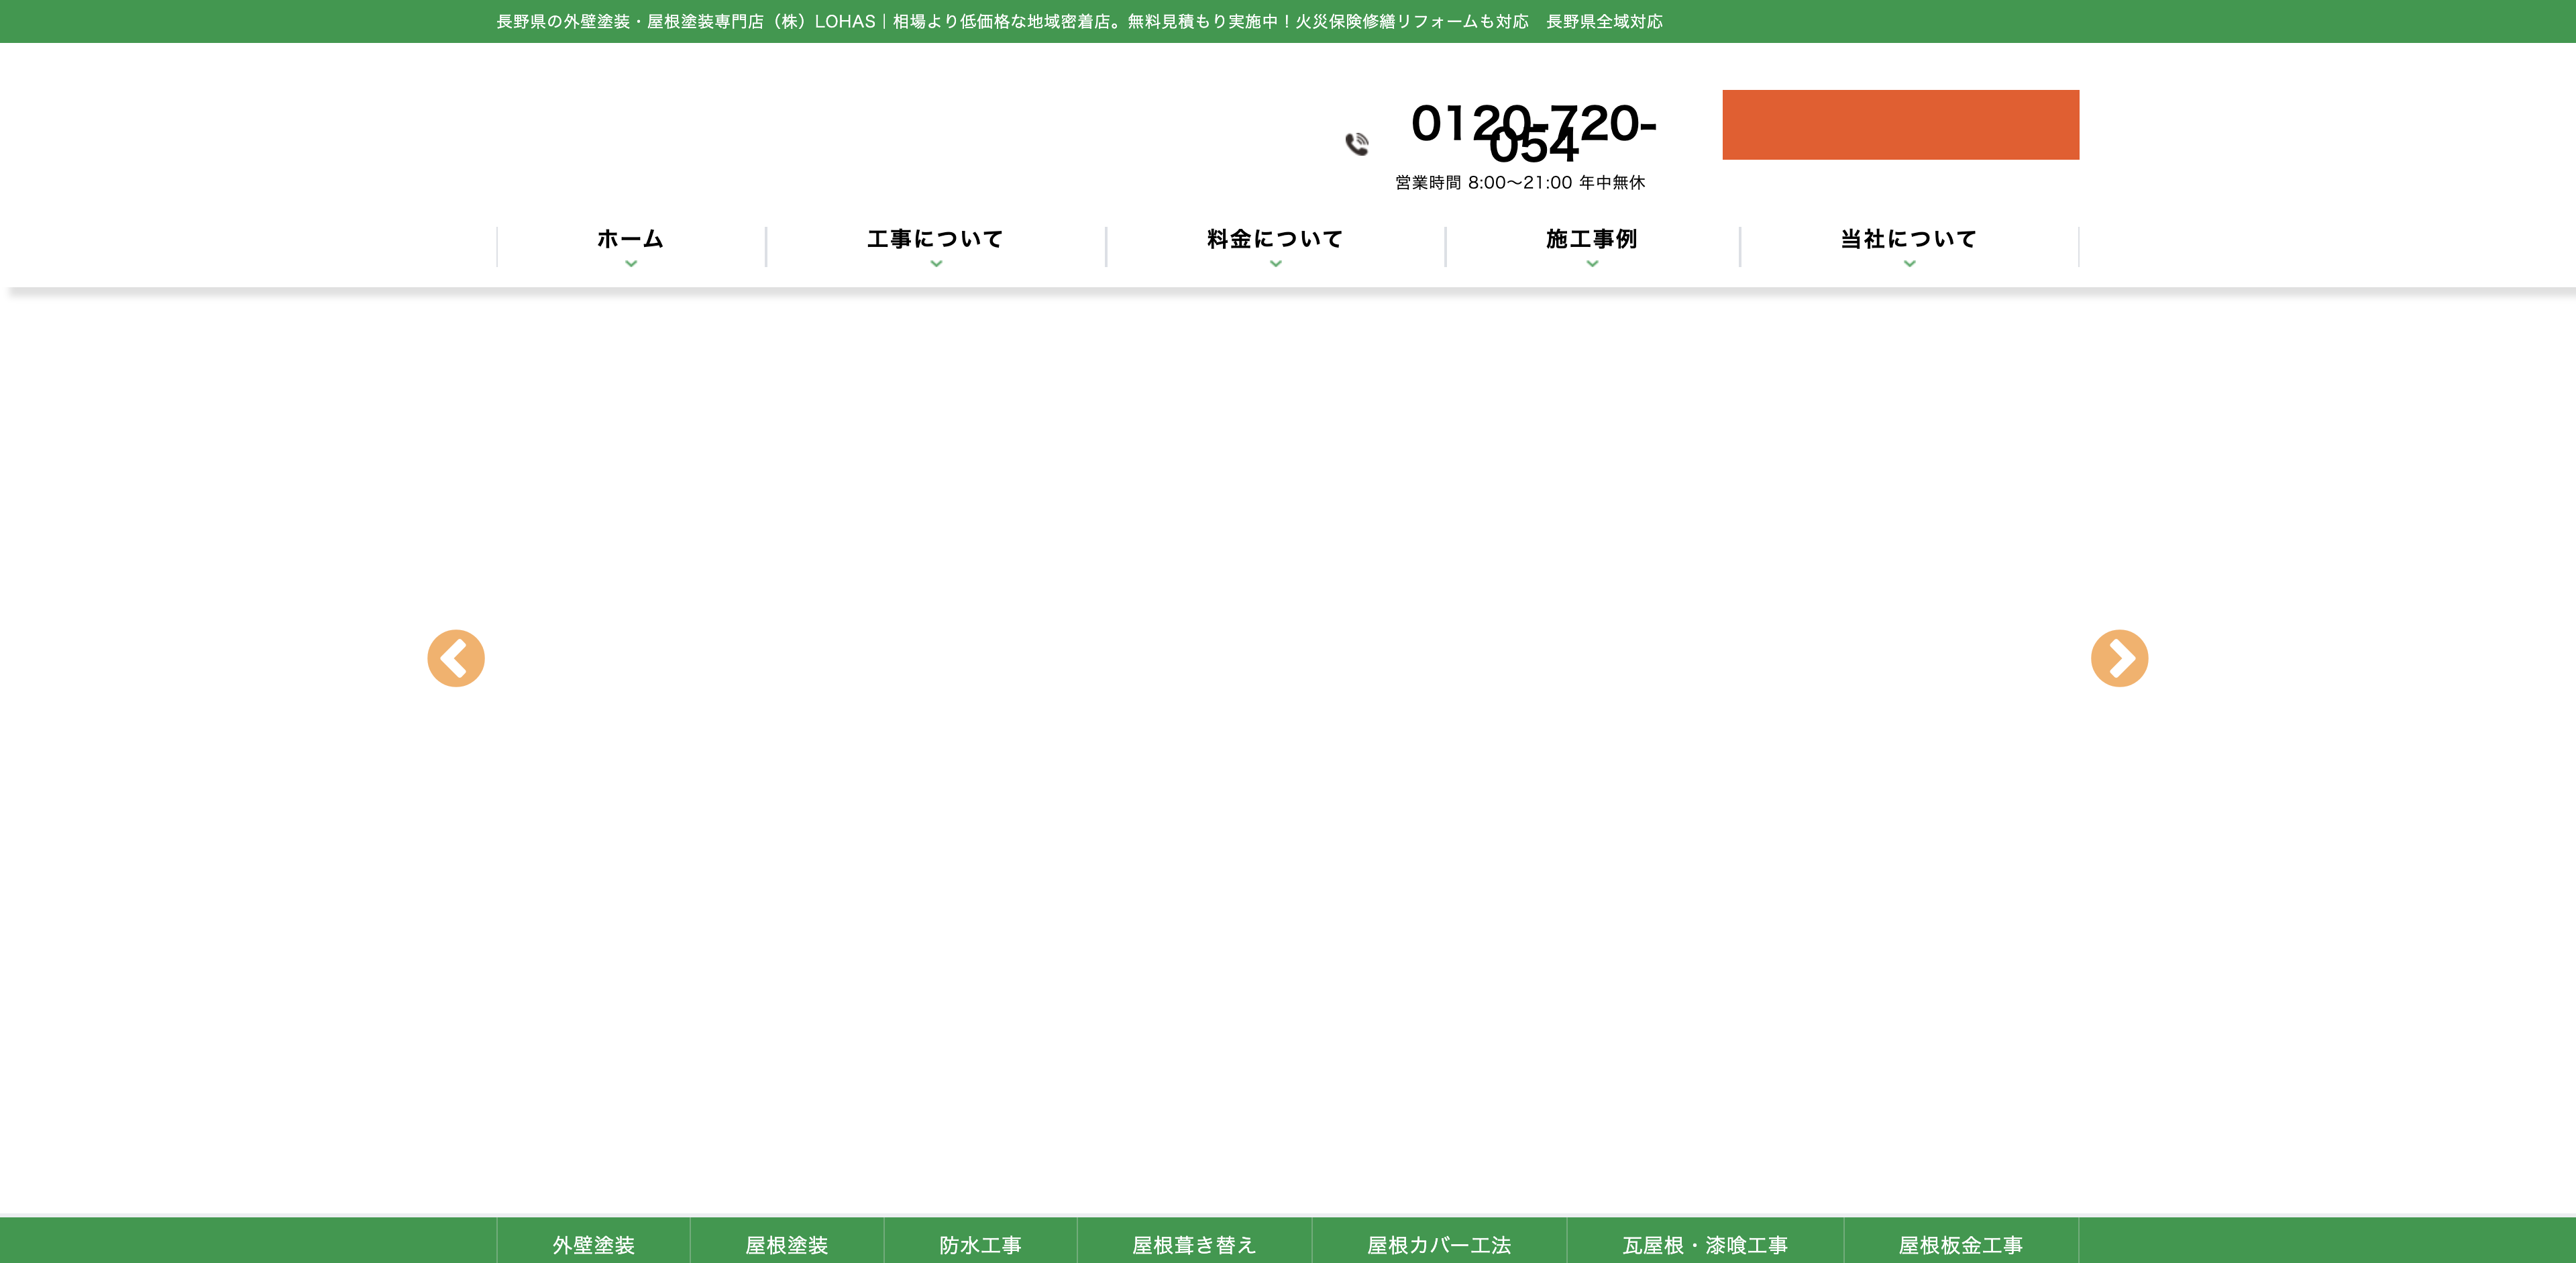Click the top banner LOHAS description text

(1080, 21)
